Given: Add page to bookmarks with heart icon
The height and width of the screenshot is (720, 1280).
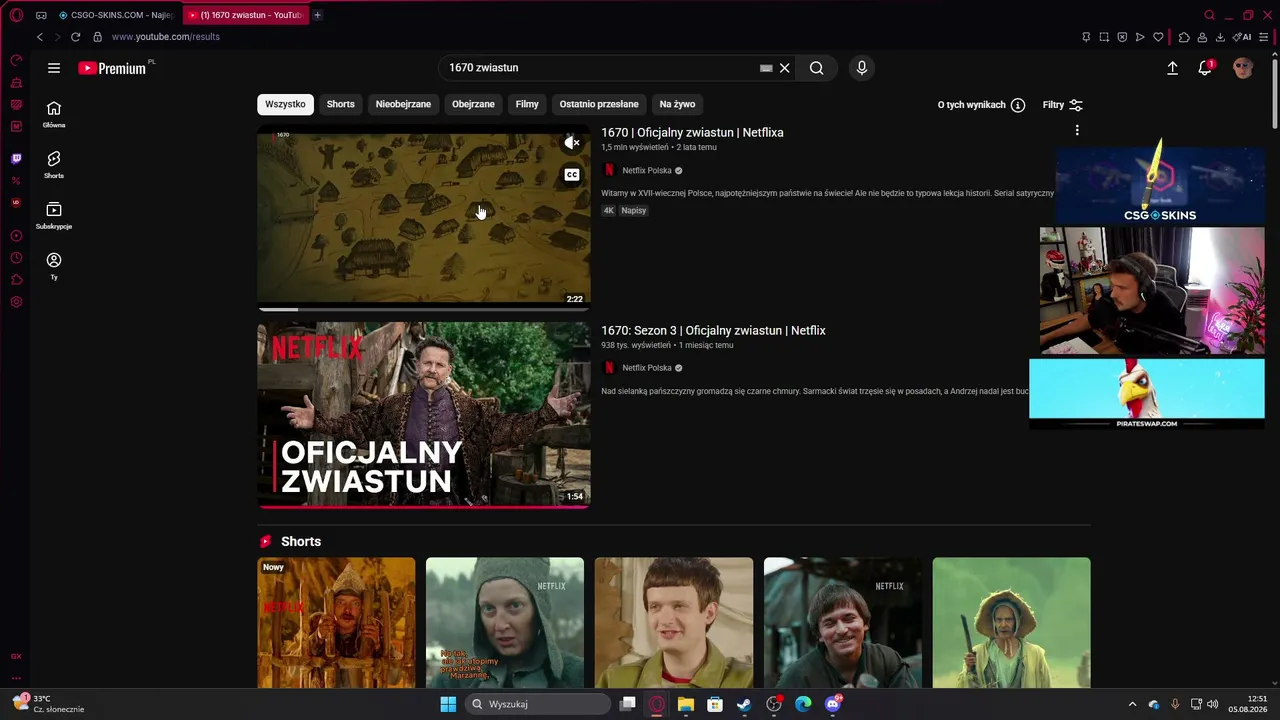Looking at the screenshot, I should pos(1158,37).
